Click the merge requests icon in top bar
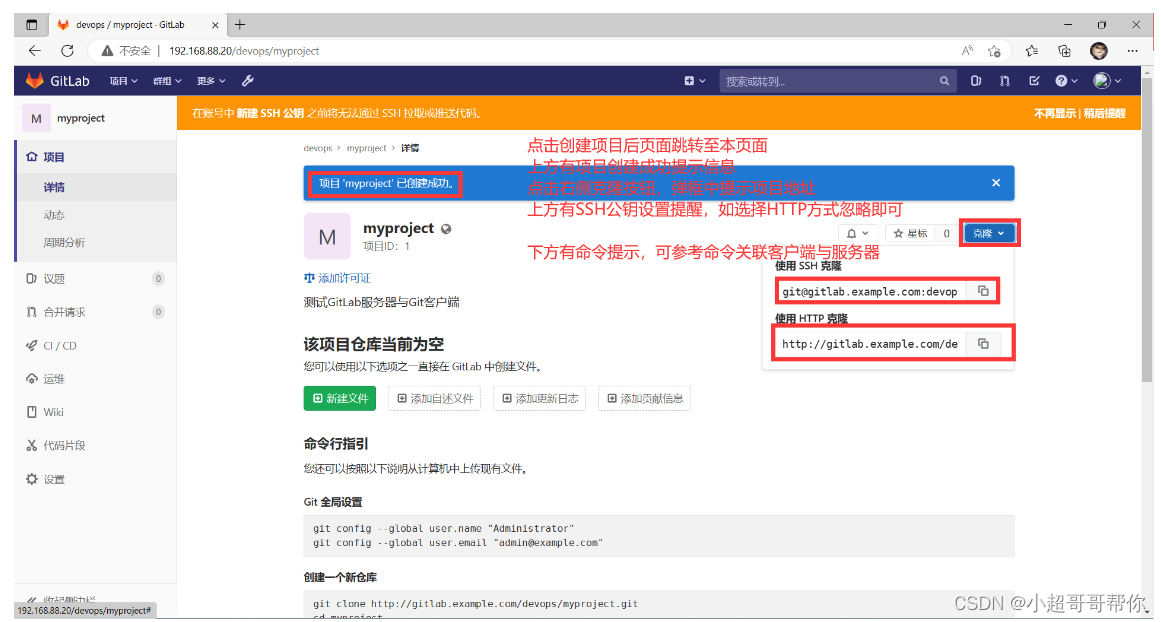 click(x=1005, y=80)
